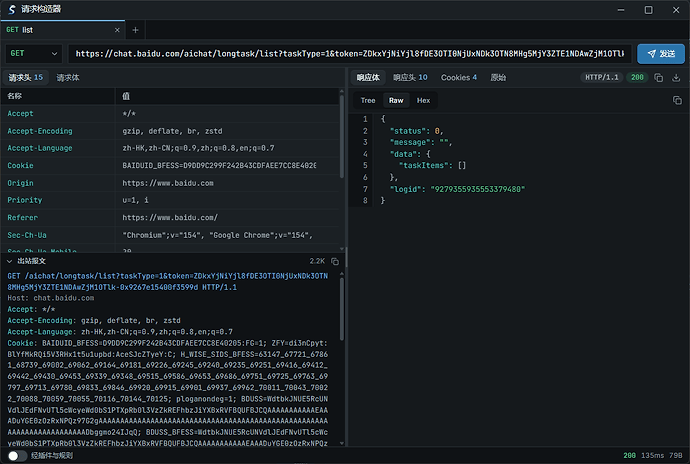
Task: Switch response view to Raw
Action: pyautogui.click(x=396, y=100)
